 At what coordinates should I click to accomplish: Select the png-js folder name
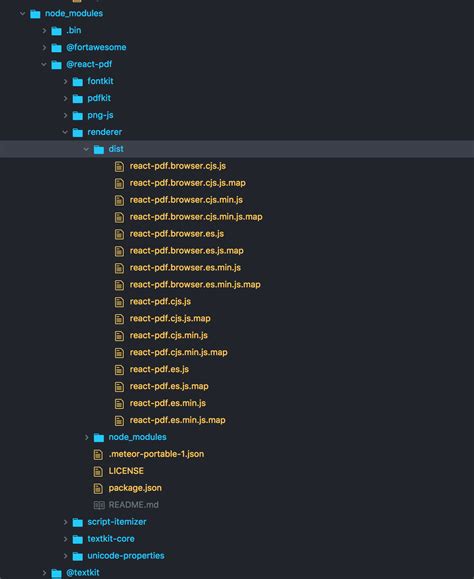100,116
